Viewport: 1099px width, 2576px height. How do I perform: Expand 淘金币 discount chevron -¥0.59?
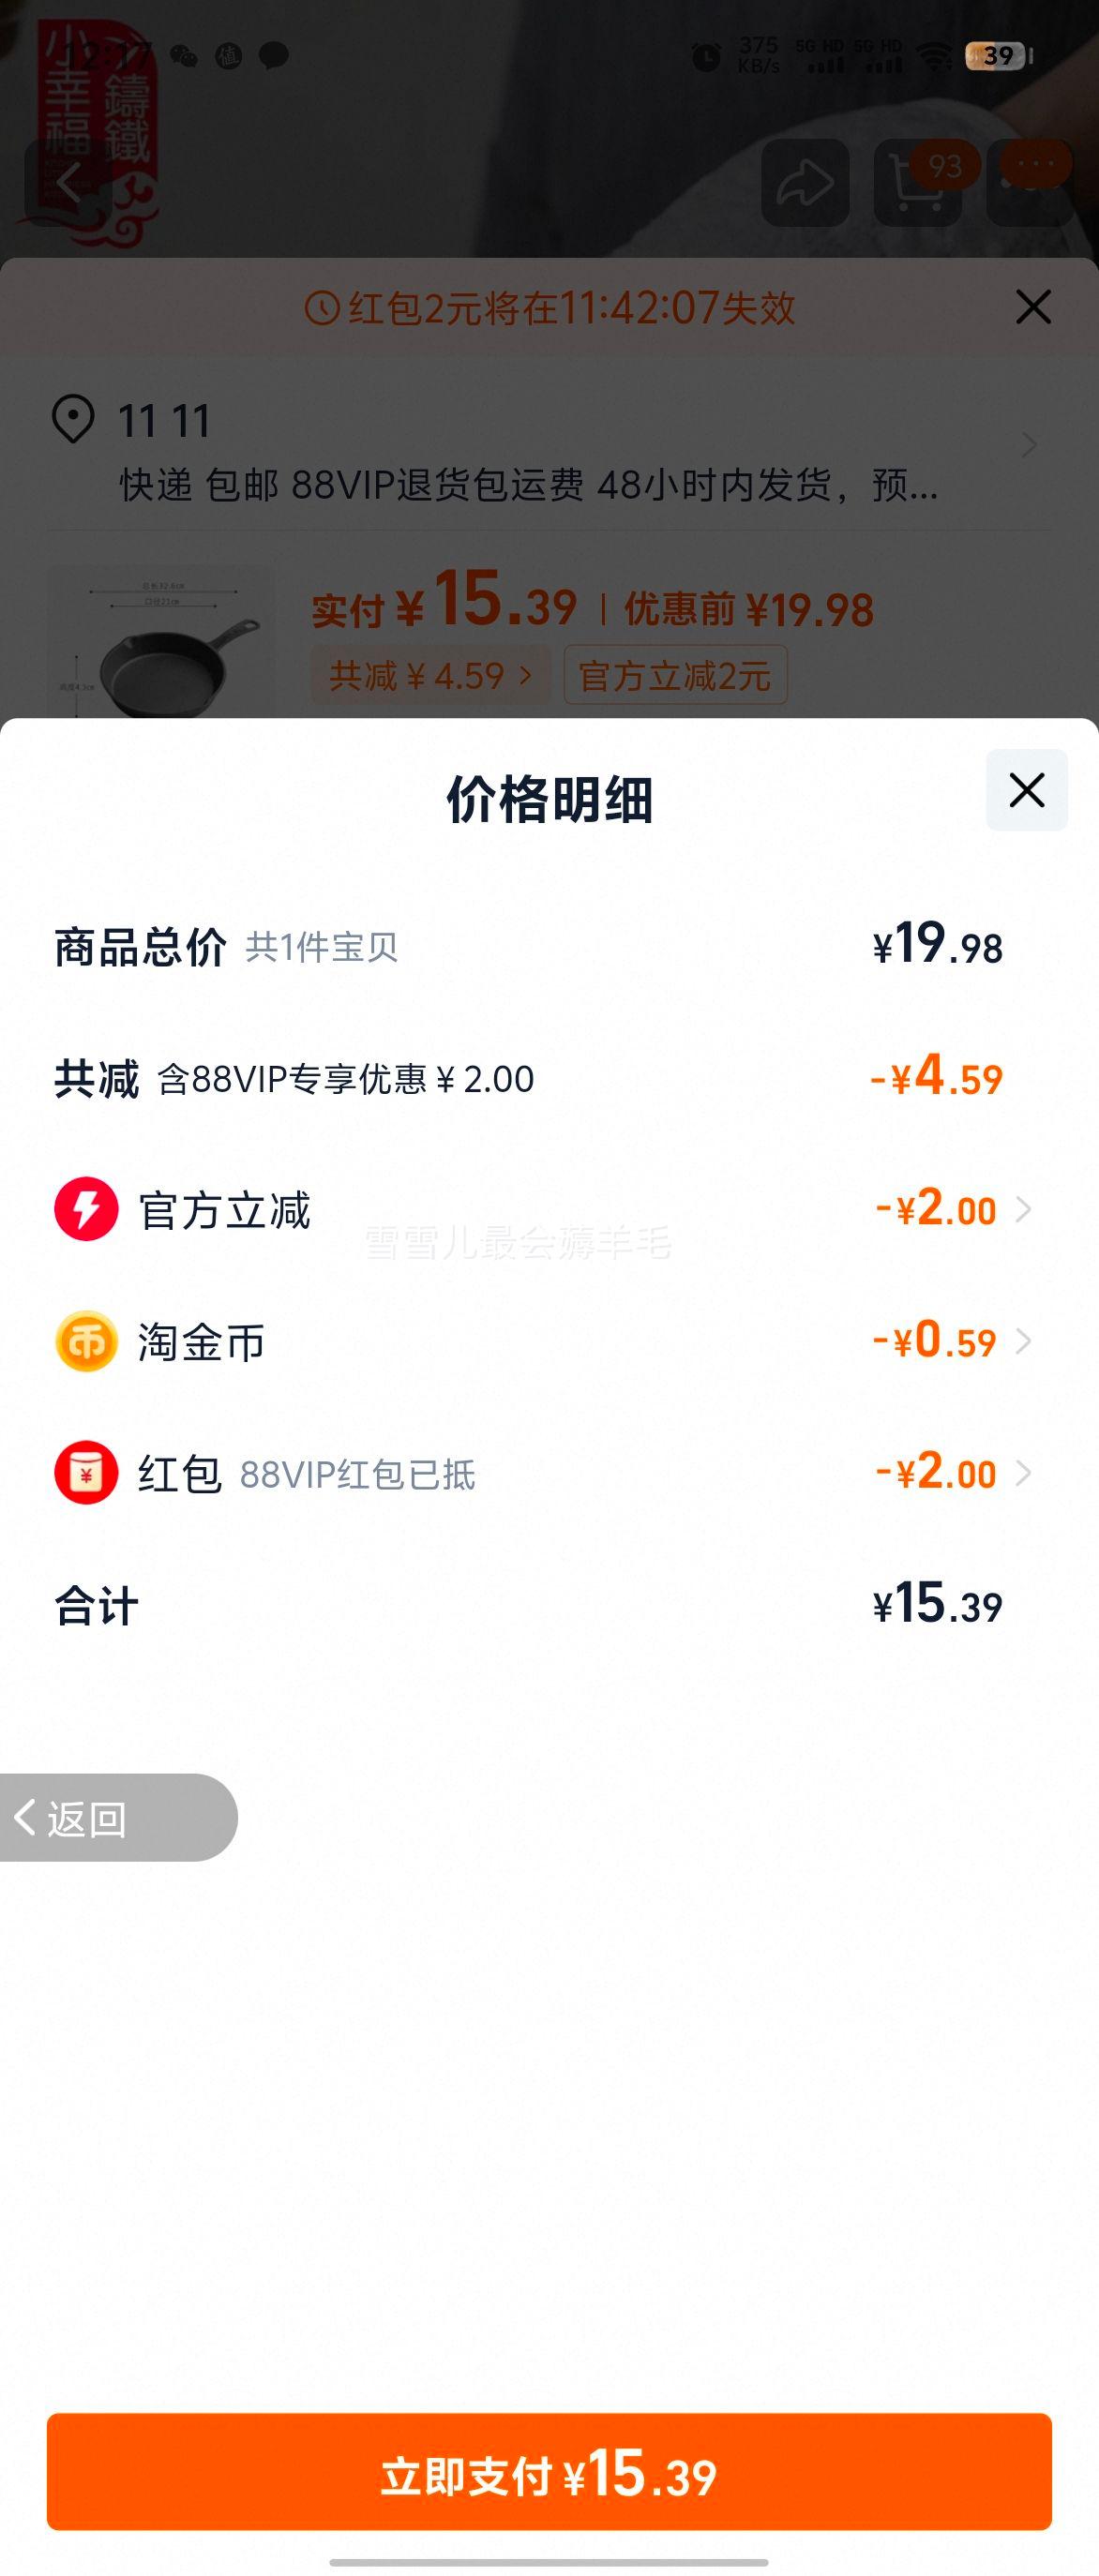pyautogui.click(x=1023, y=1341)
